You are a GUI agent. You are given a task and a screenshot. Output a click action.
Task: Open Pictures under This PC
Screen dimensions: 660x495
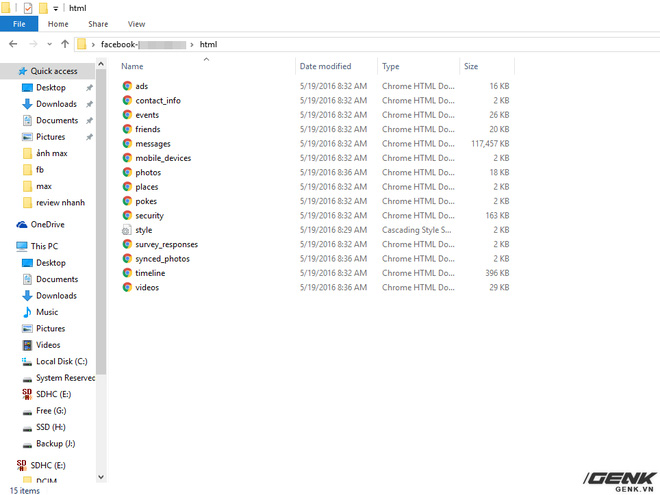[51, 328]
